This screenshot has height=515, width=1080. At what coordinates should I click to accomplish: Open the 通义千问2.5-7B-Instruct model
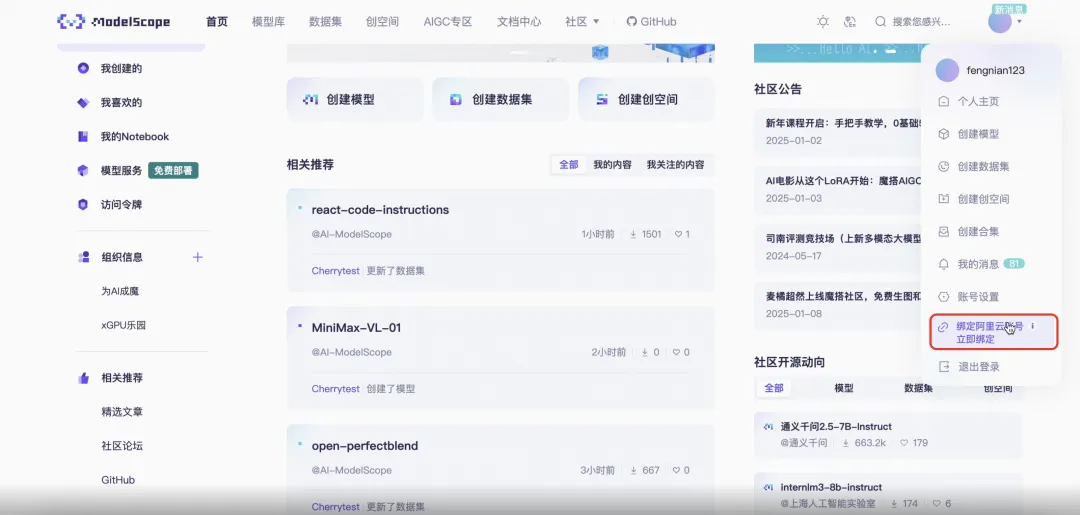[x=835, y=426]
